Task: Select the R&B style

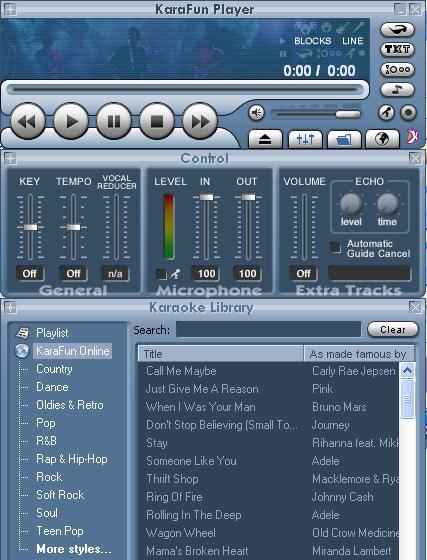Action: click(x=46, y=441)
